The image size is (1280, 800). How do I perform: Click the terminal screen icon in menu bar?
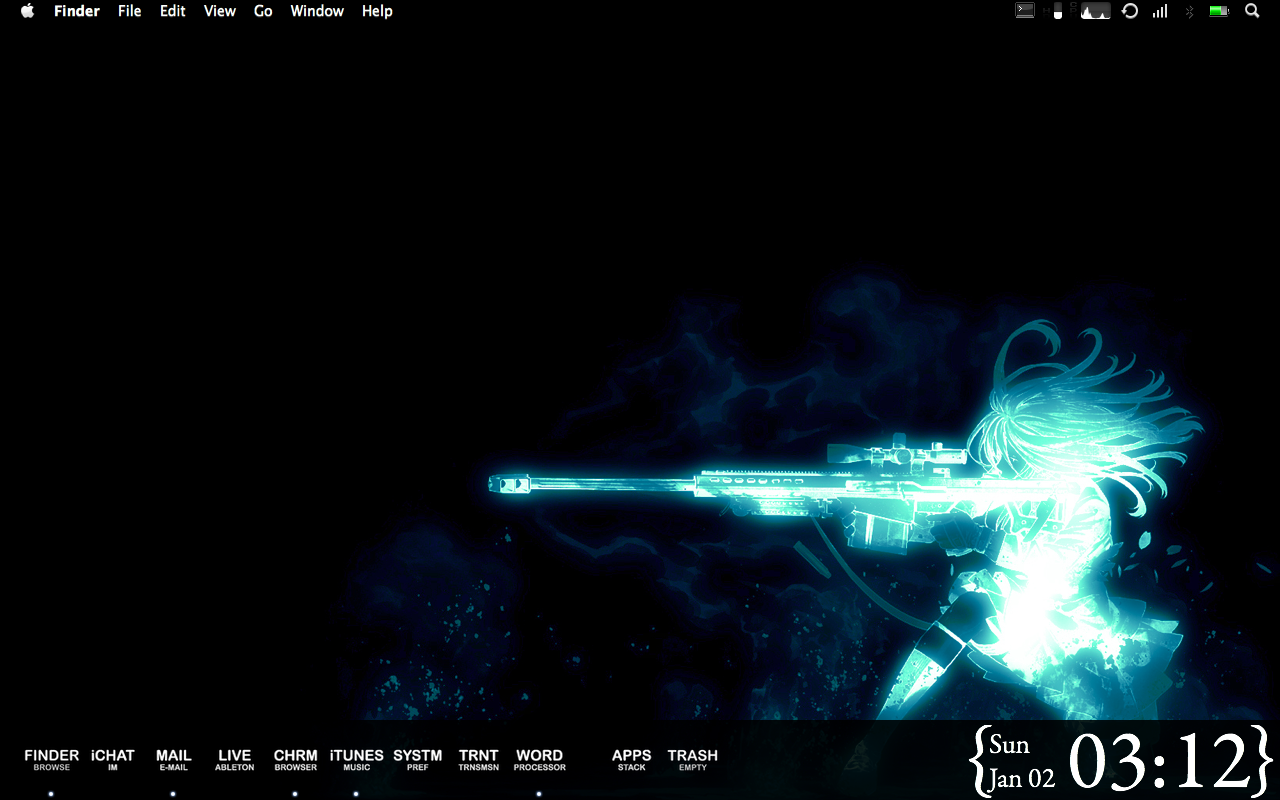click(x=1025, y=11)
